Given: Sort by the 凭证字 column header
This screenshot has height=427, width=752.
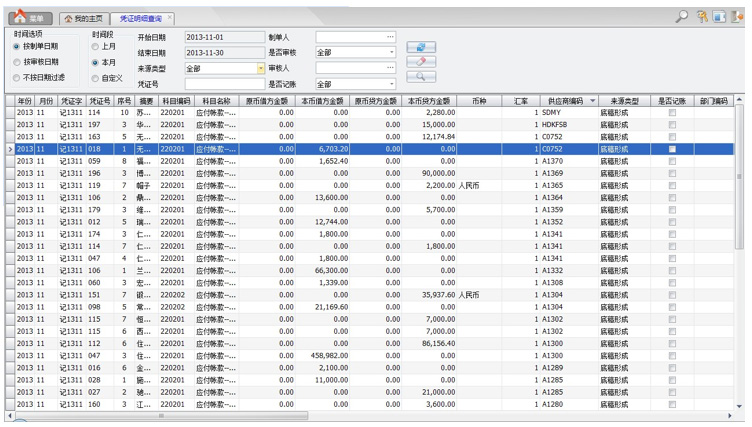Looking at the screenshot, I should click(71, 101).
